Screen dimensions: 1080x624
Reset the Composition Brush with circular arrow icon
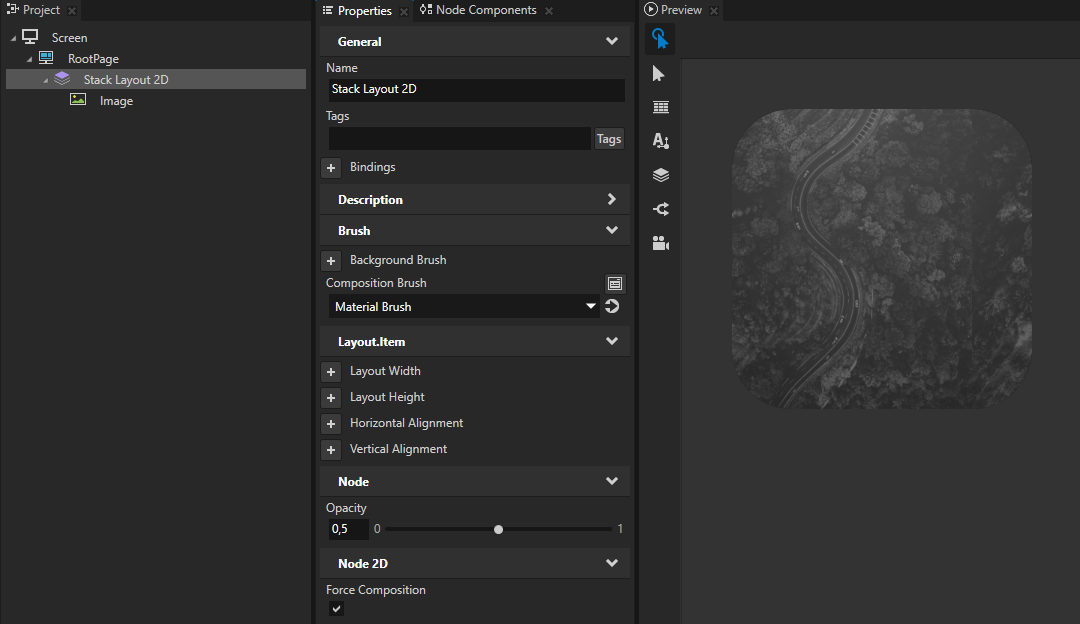[x=612, y=307]
